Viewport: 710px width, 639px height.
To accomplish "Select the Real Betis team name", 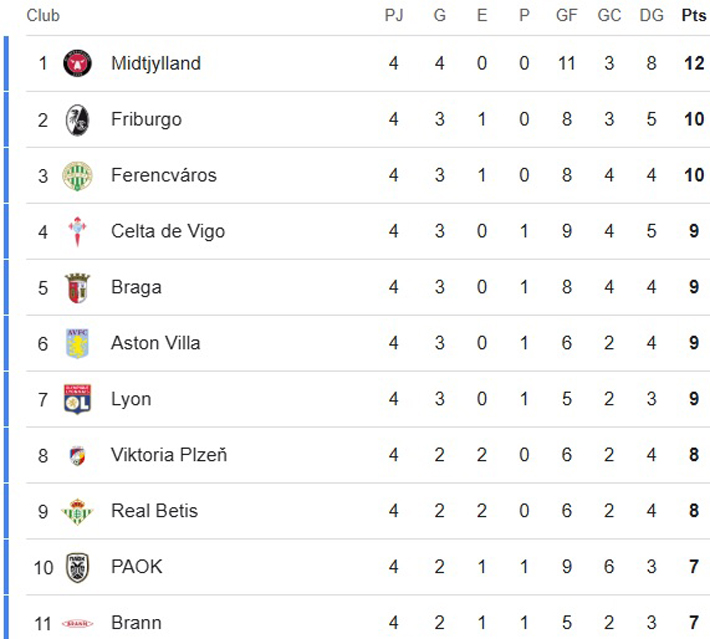I will [x=155, y=511].
